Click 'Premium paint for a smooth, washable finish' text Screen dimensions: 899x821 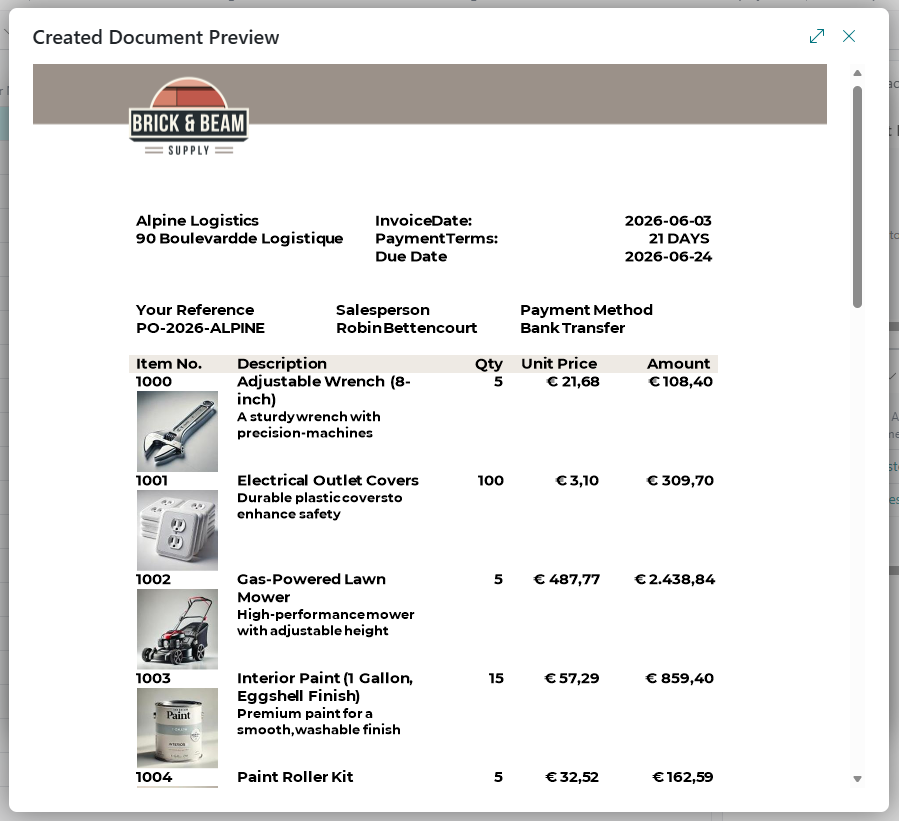[x=318, y=721]
